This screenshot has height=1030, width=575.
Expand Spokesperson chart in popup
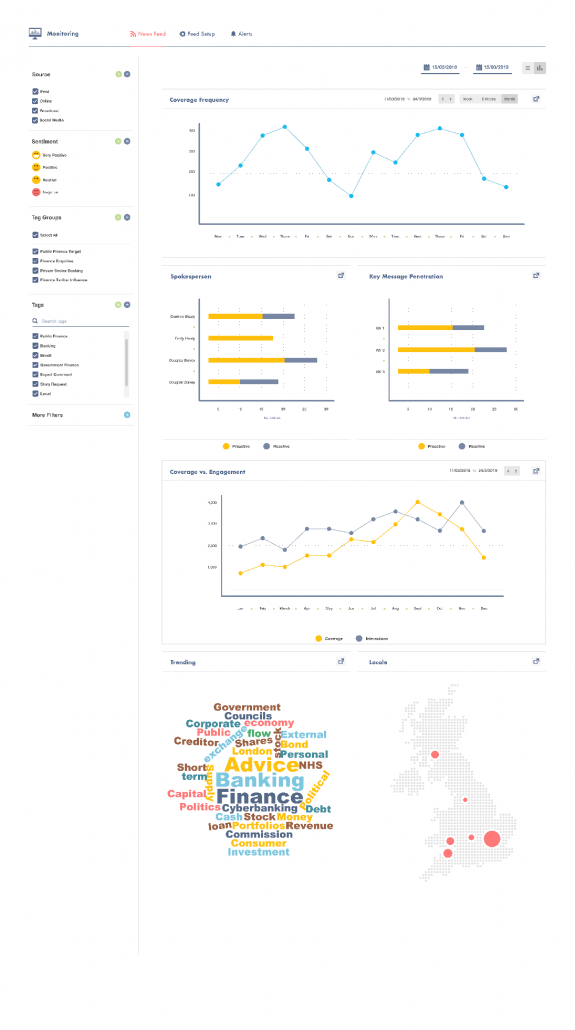point(341,276)
